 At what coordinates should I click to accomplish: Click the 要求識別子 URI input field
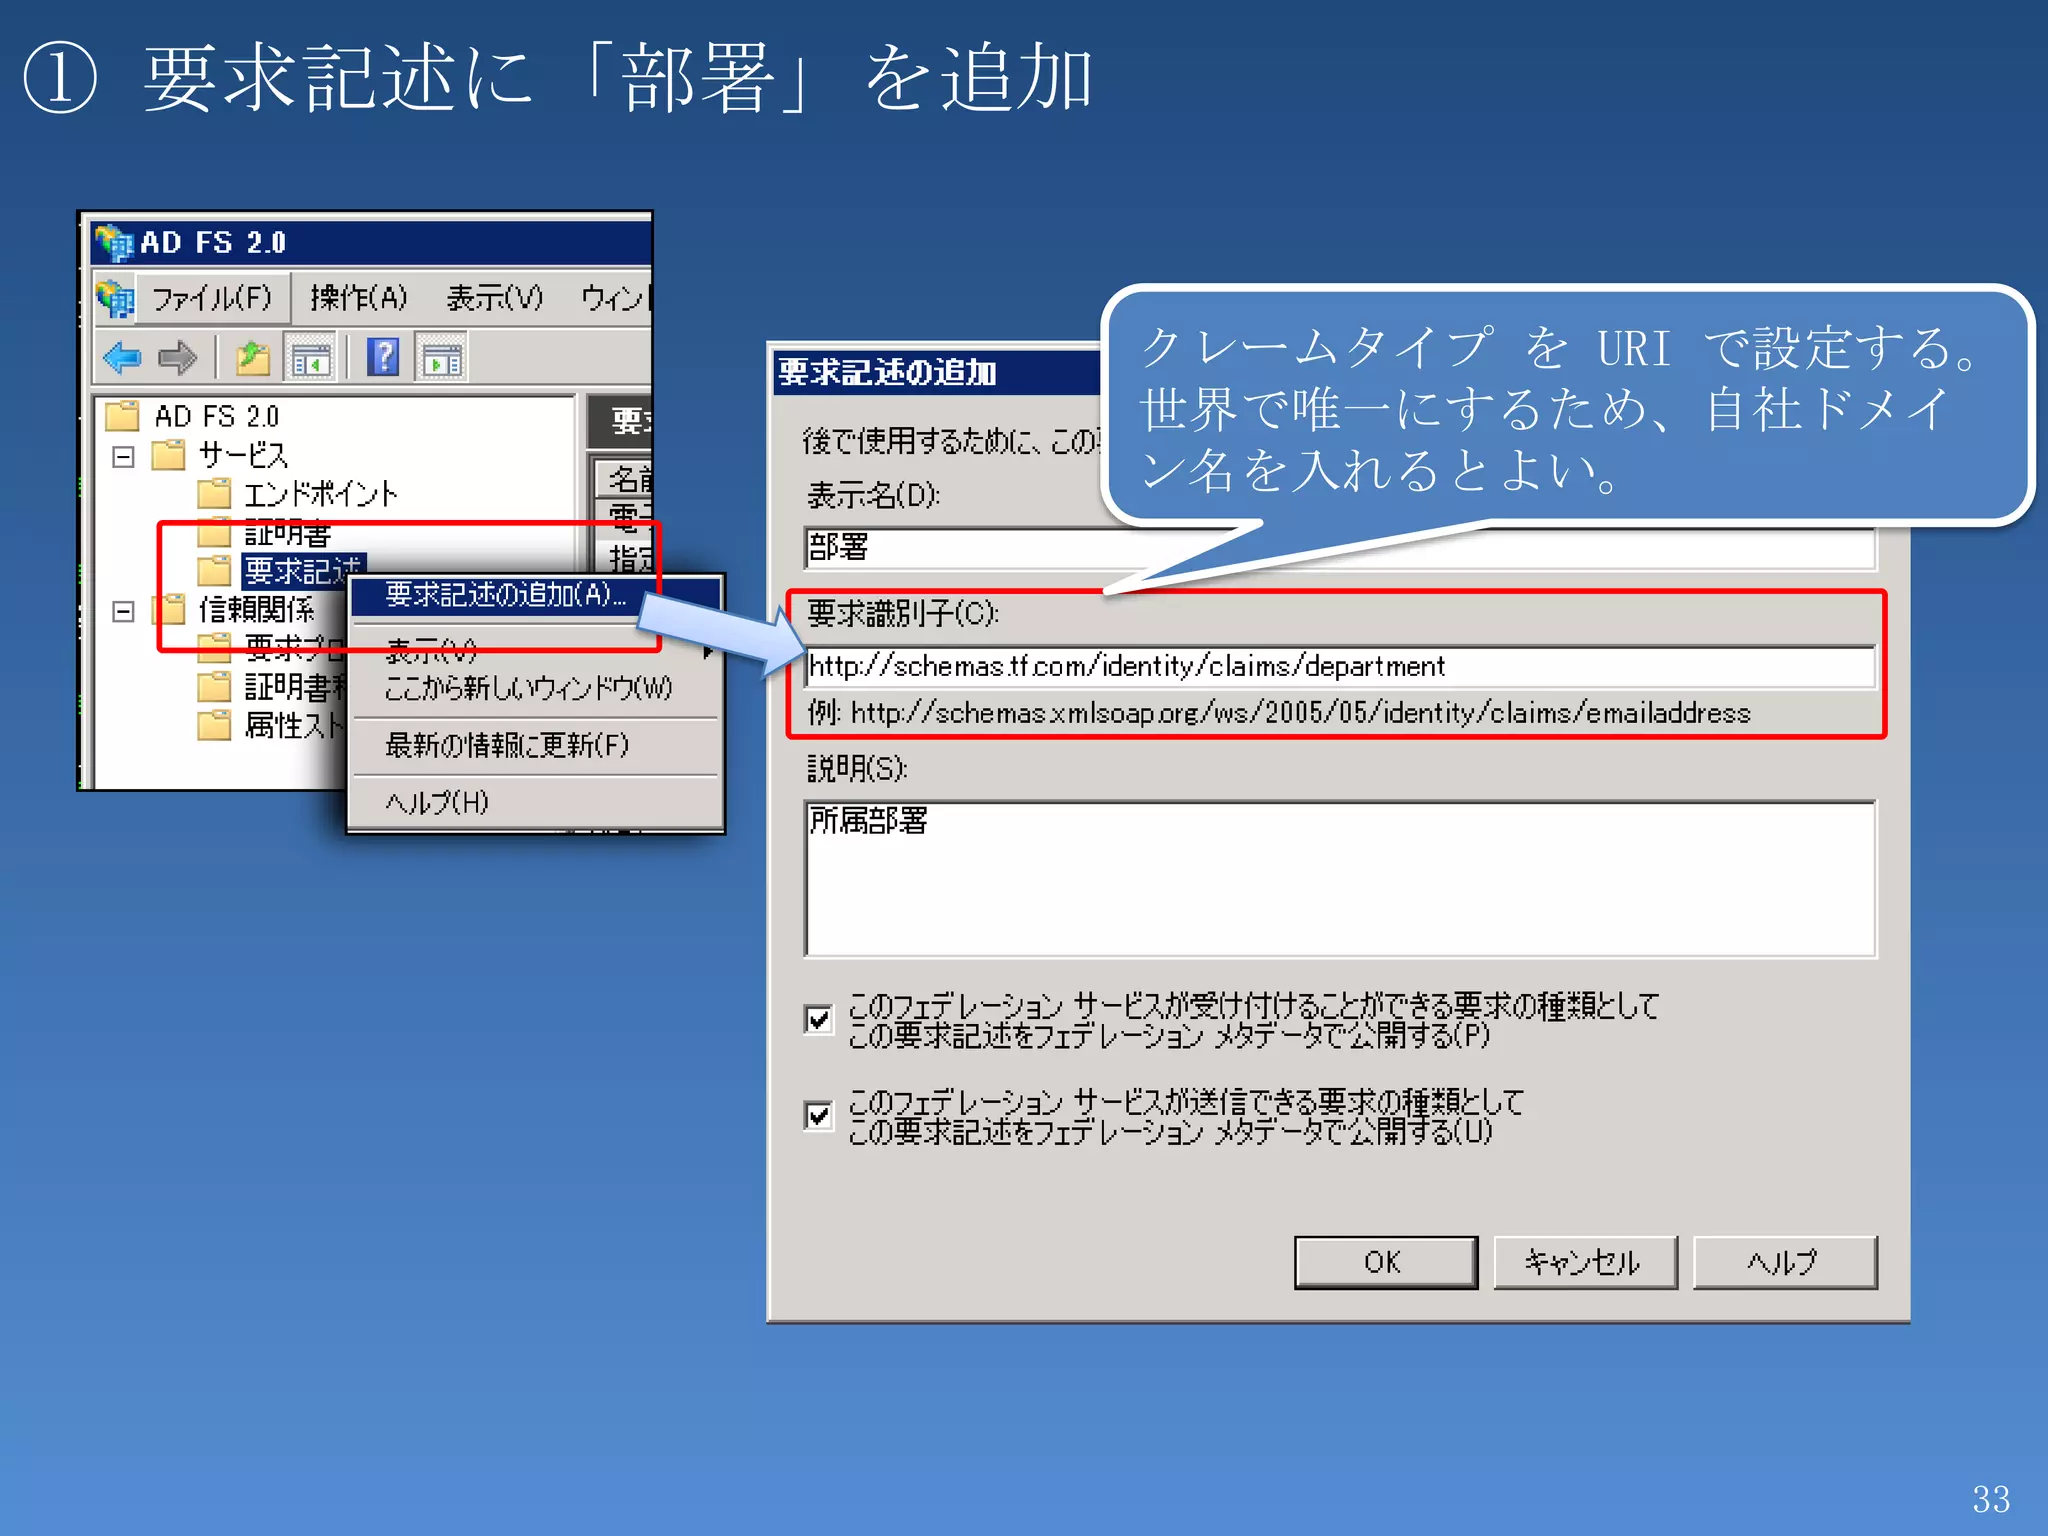point(1340,666)
